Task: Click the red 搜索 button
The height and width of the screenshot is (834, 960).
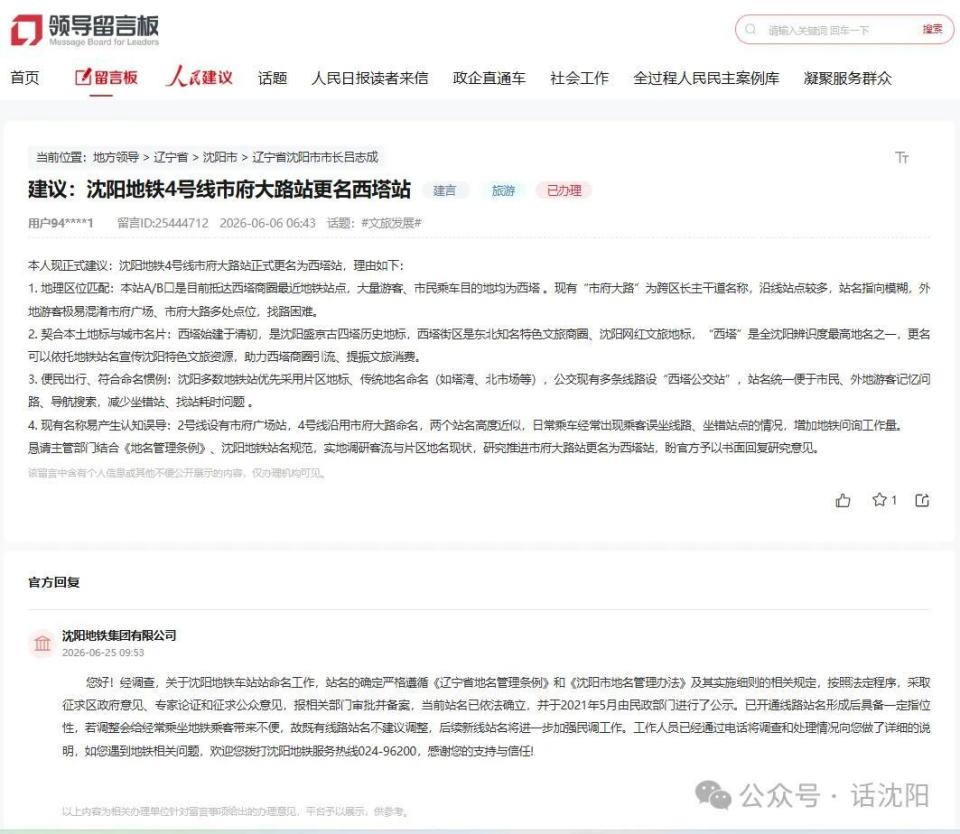Action: click(x=932, y=29)
